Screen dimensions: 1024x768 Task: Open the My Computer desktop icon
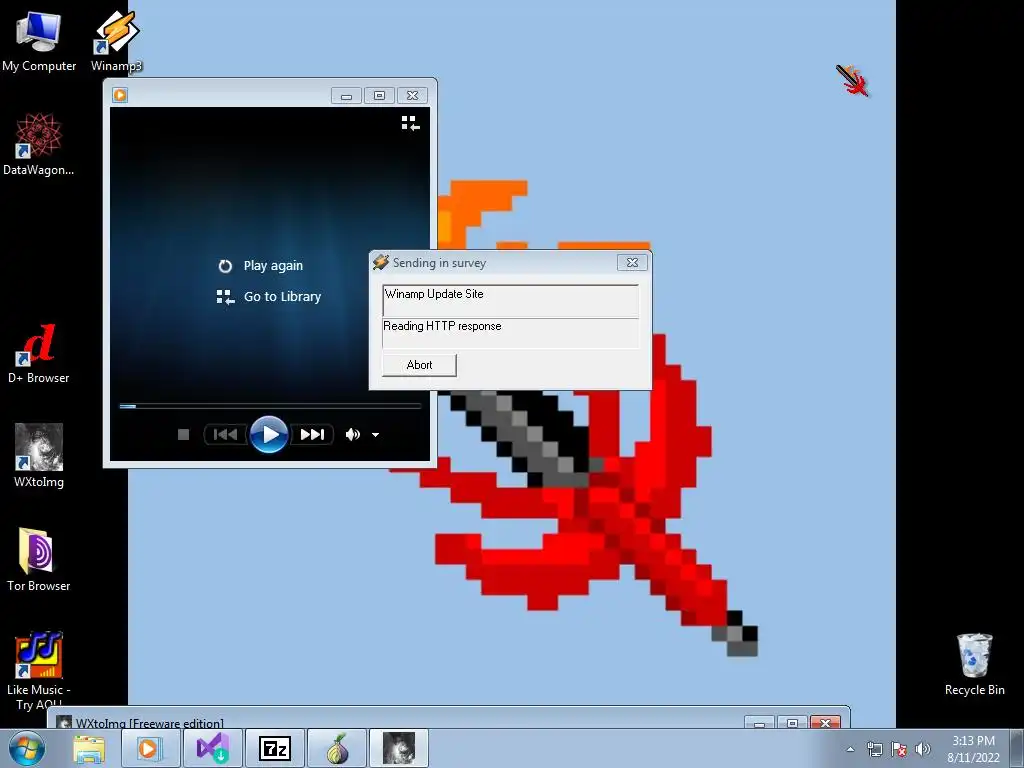tap(39, 40)
